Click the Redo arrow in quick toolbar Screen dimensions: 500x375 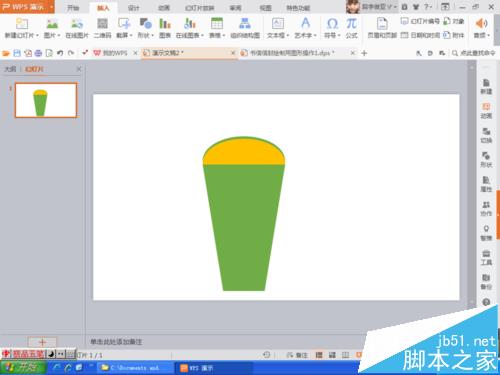coord(71,53)
